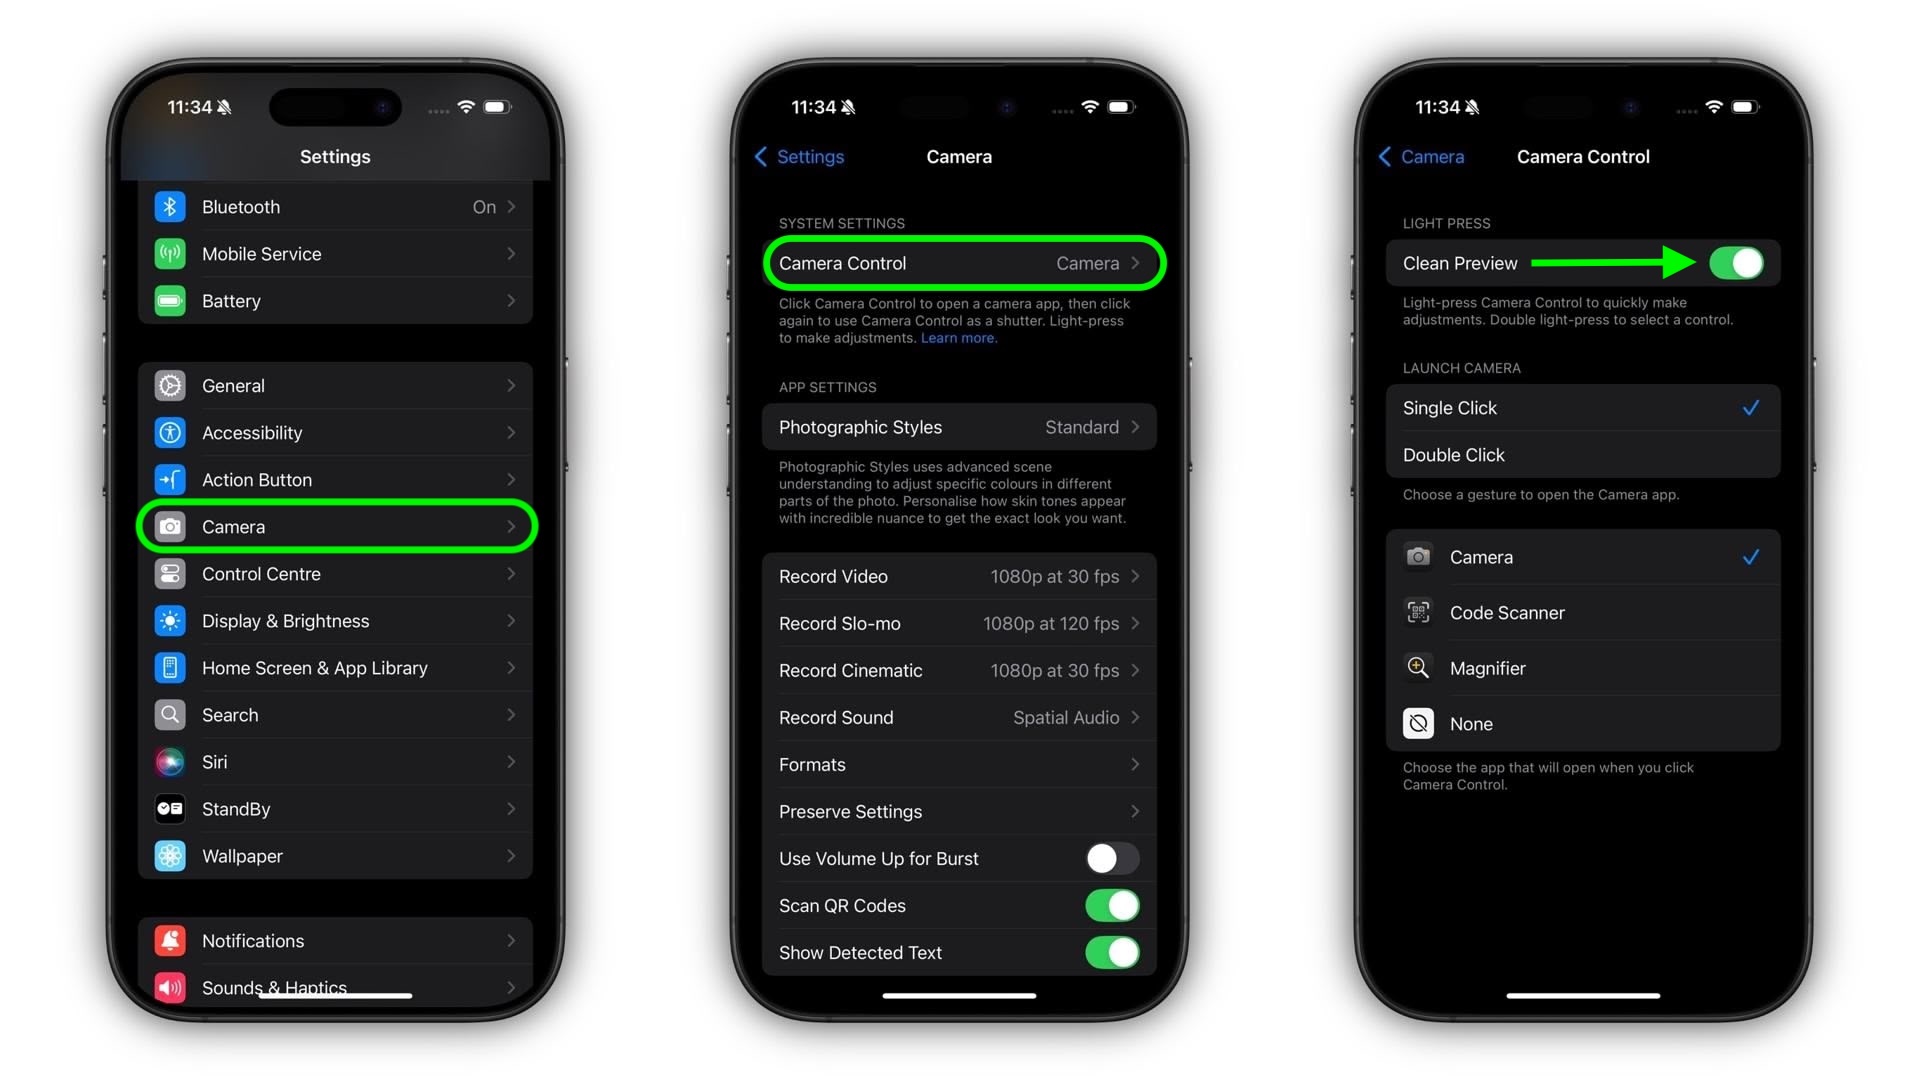Open Sounds & Haptics settings

(334, 984)
